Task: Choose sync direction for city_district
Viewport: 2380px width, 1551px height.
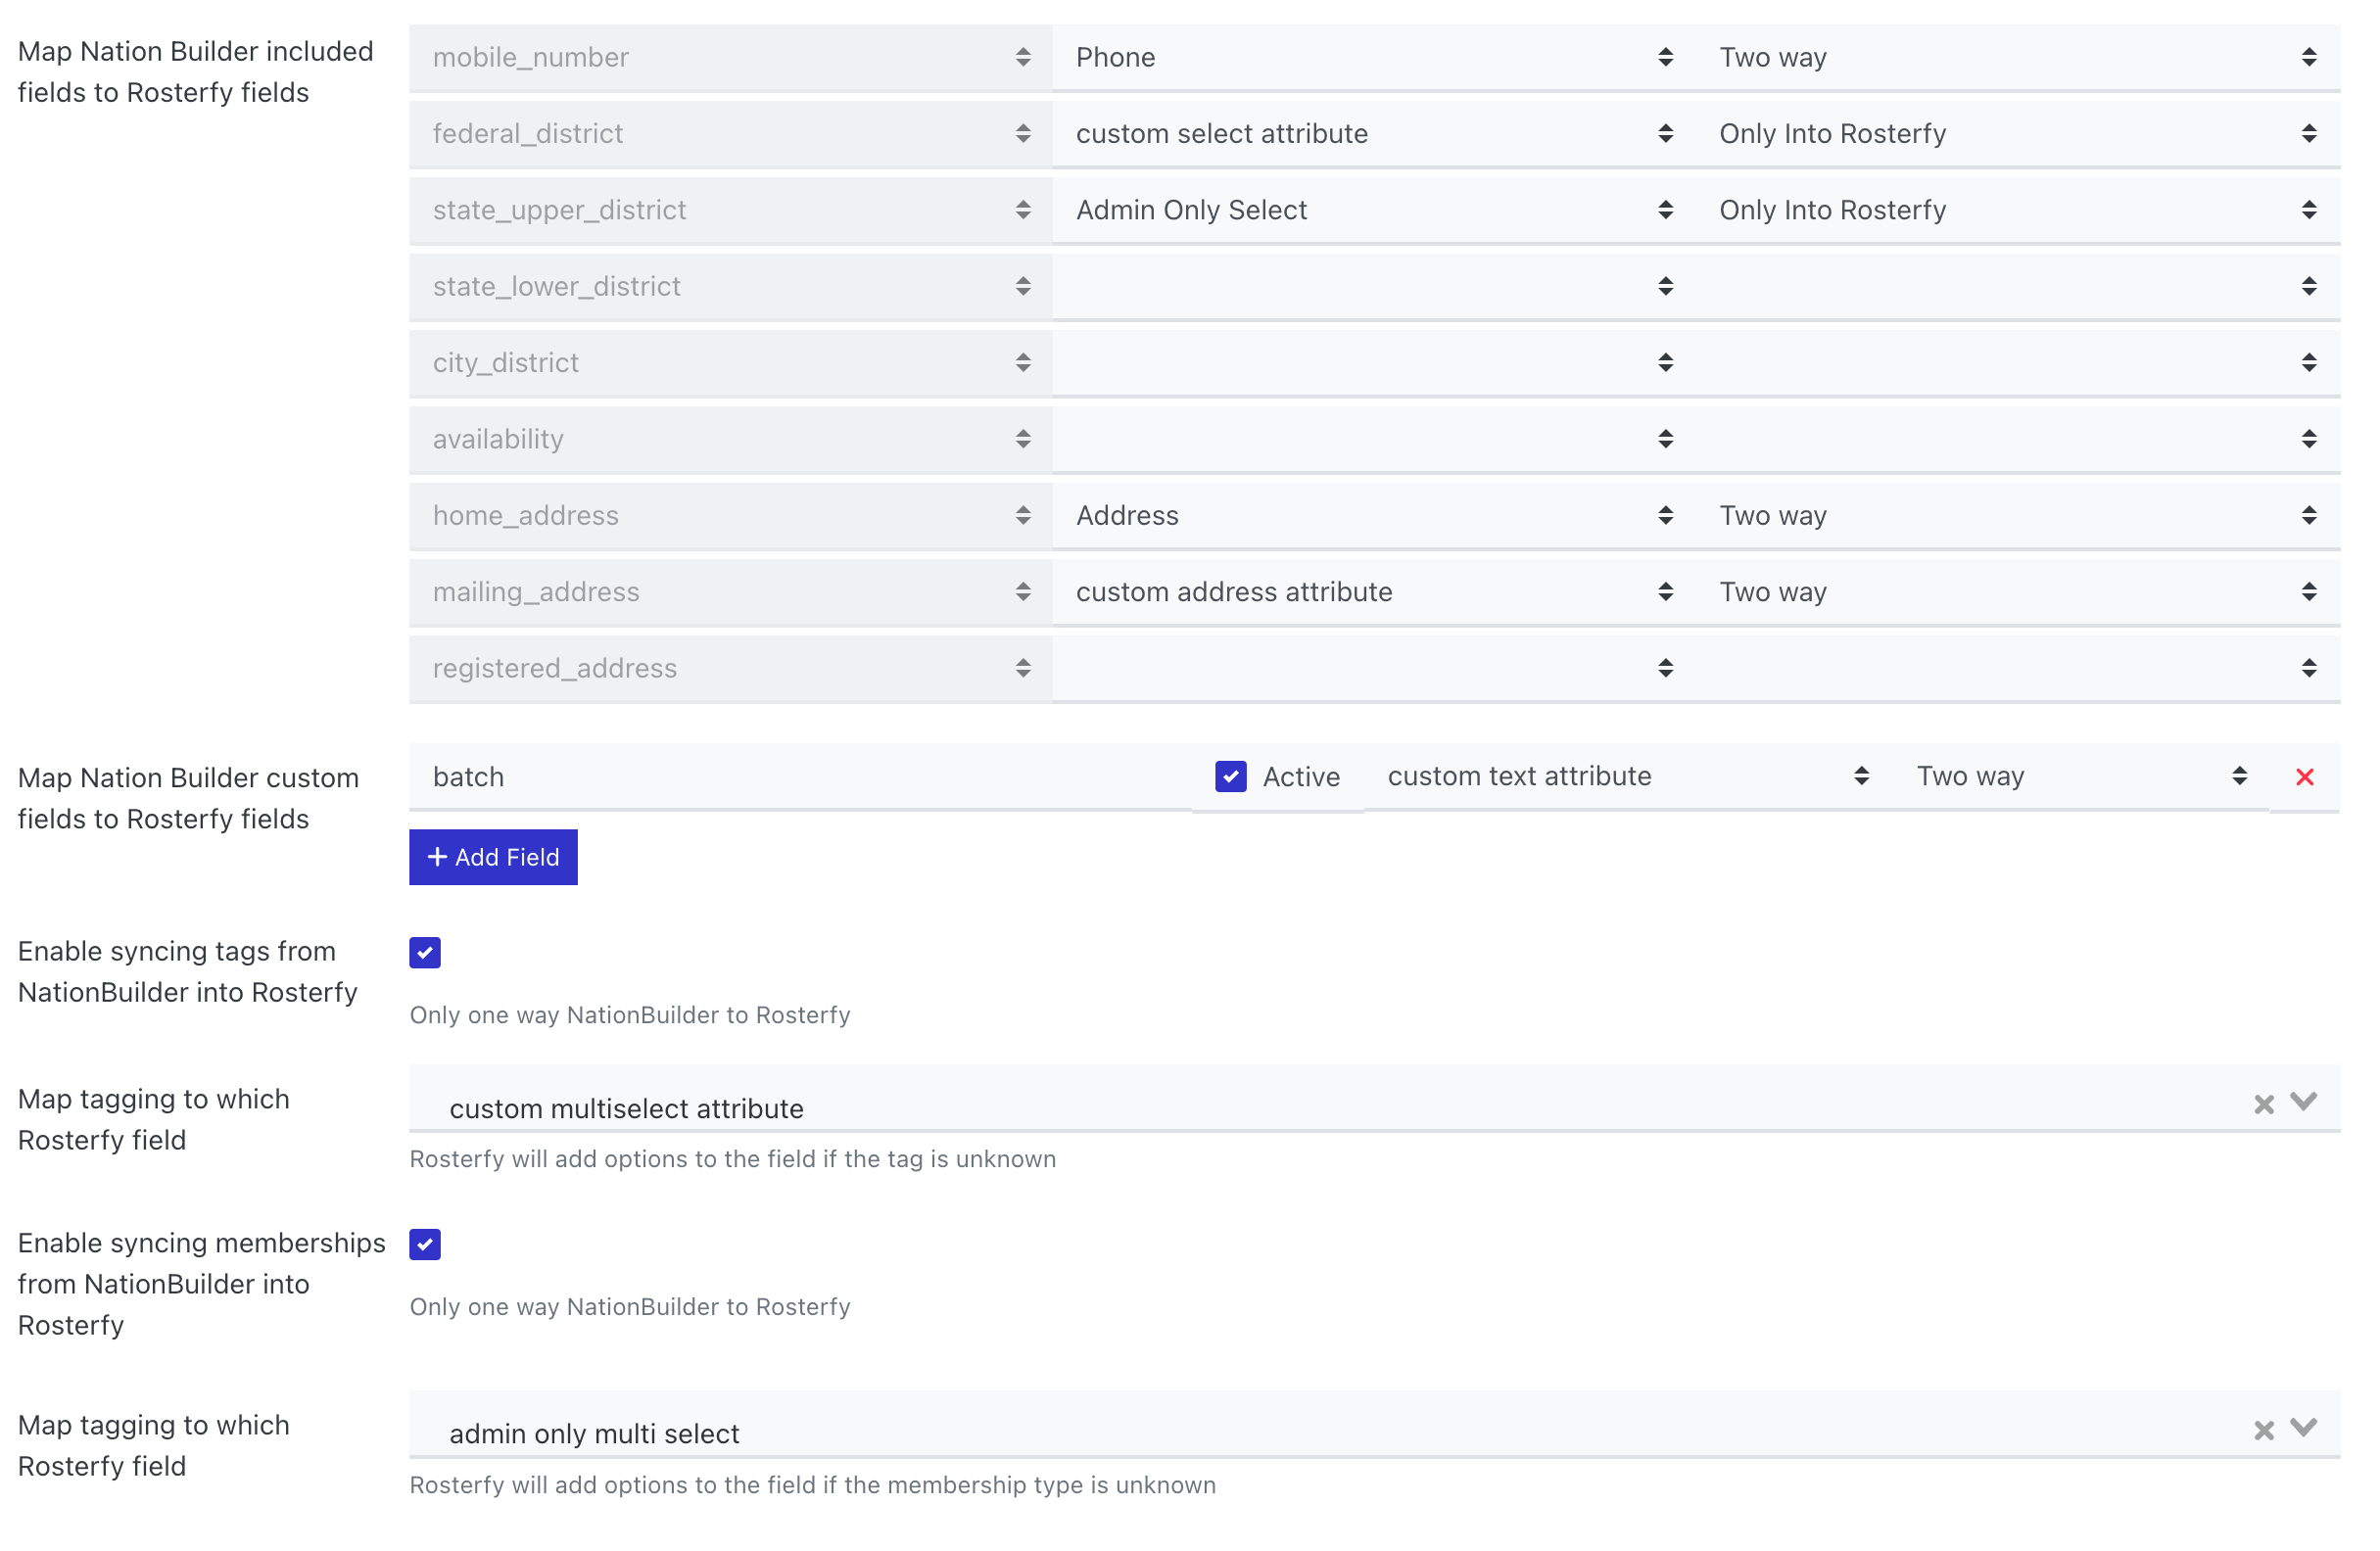Action: point(2018,363)
